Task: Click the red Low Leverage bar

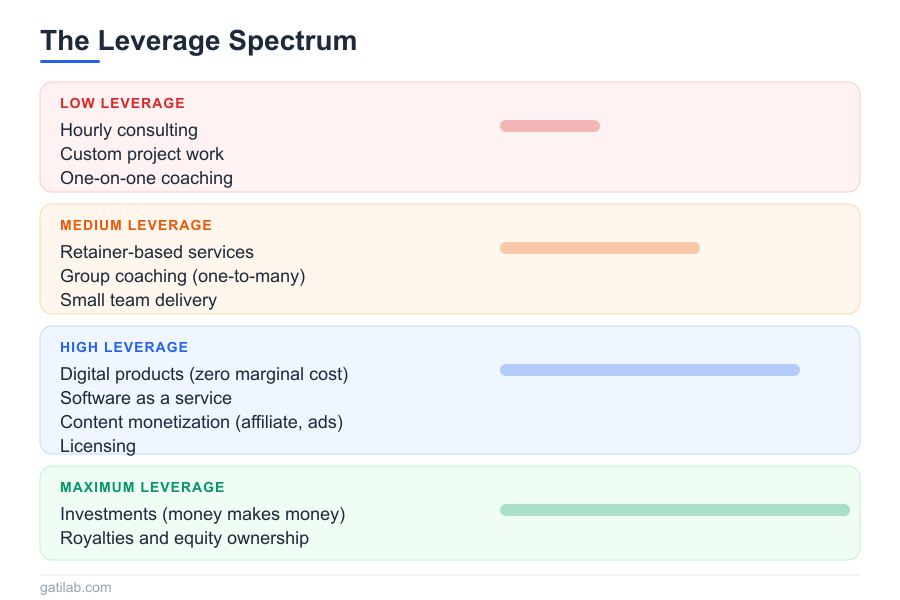Action: click(x=550, y=126)
